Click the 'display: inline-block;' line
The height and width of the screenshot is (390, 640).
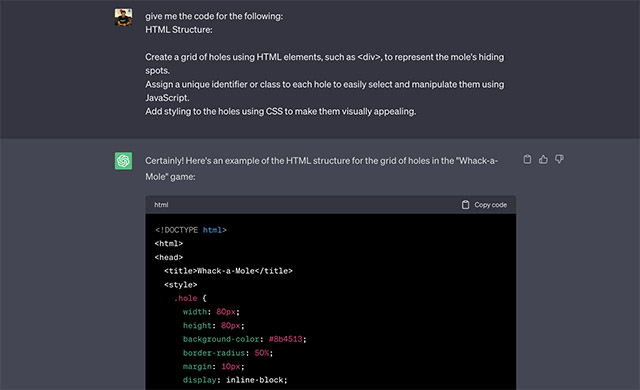235,380
